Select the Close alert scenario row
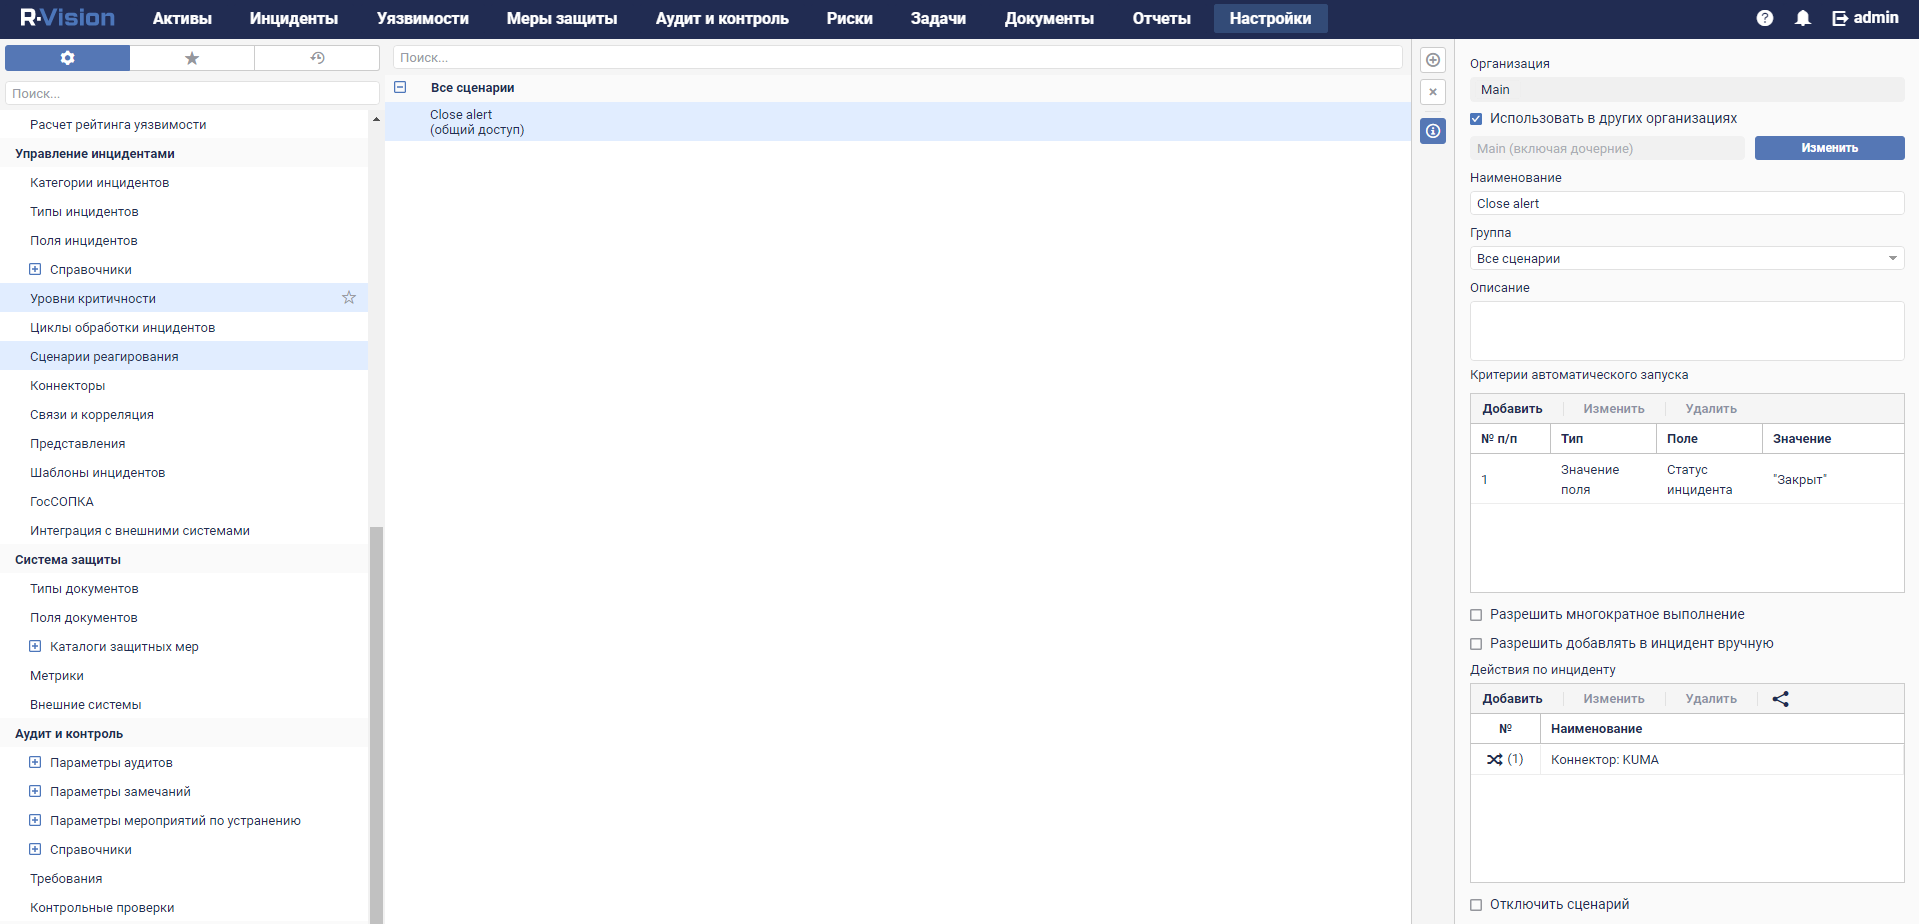Screen dimensions: 1919x924 897,122
